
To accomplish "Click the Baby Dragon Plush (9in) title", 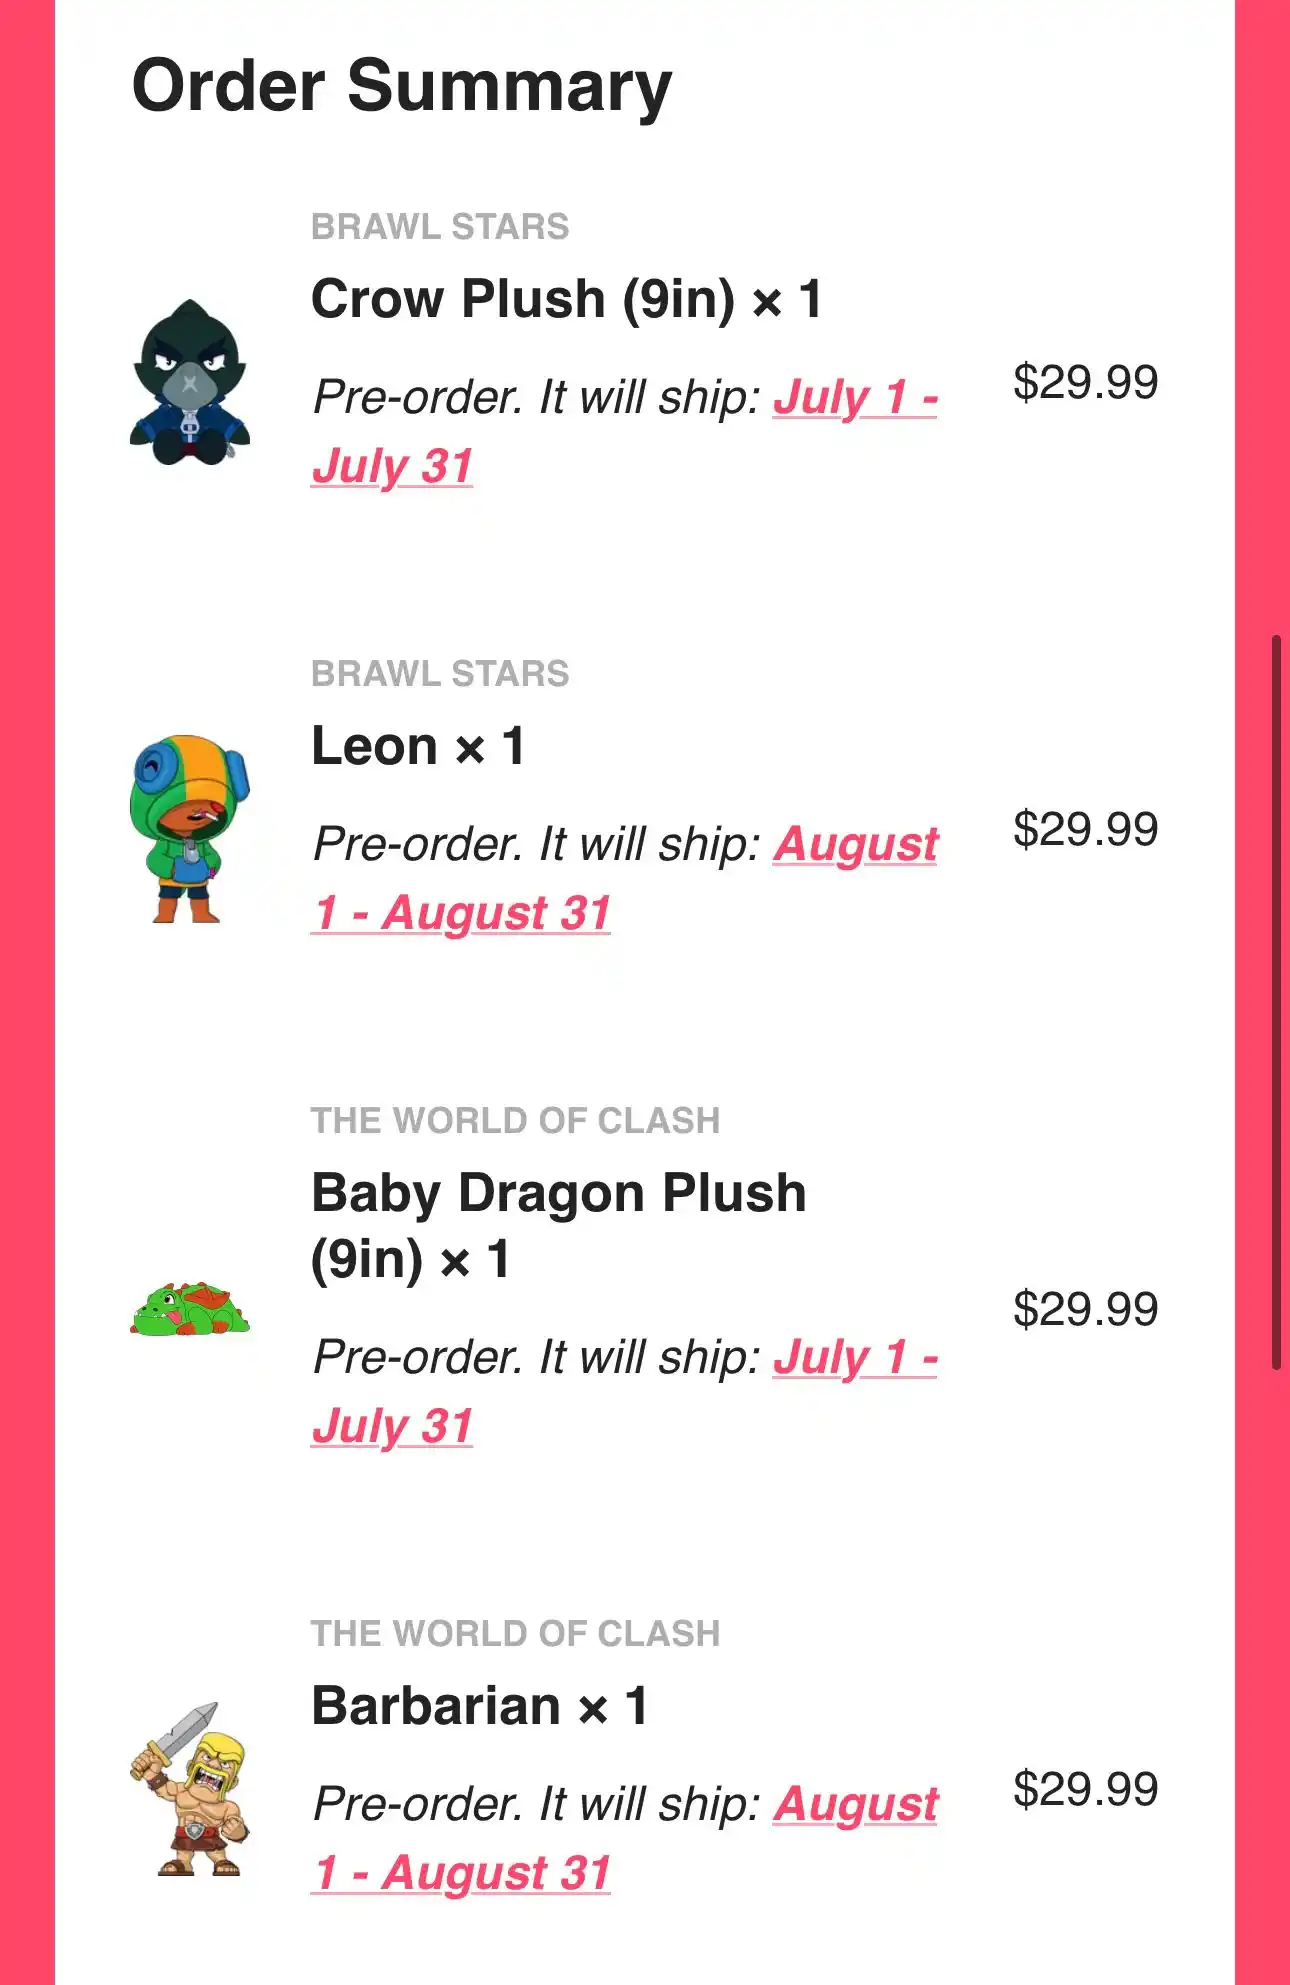I will click(x=558, y=1225).
